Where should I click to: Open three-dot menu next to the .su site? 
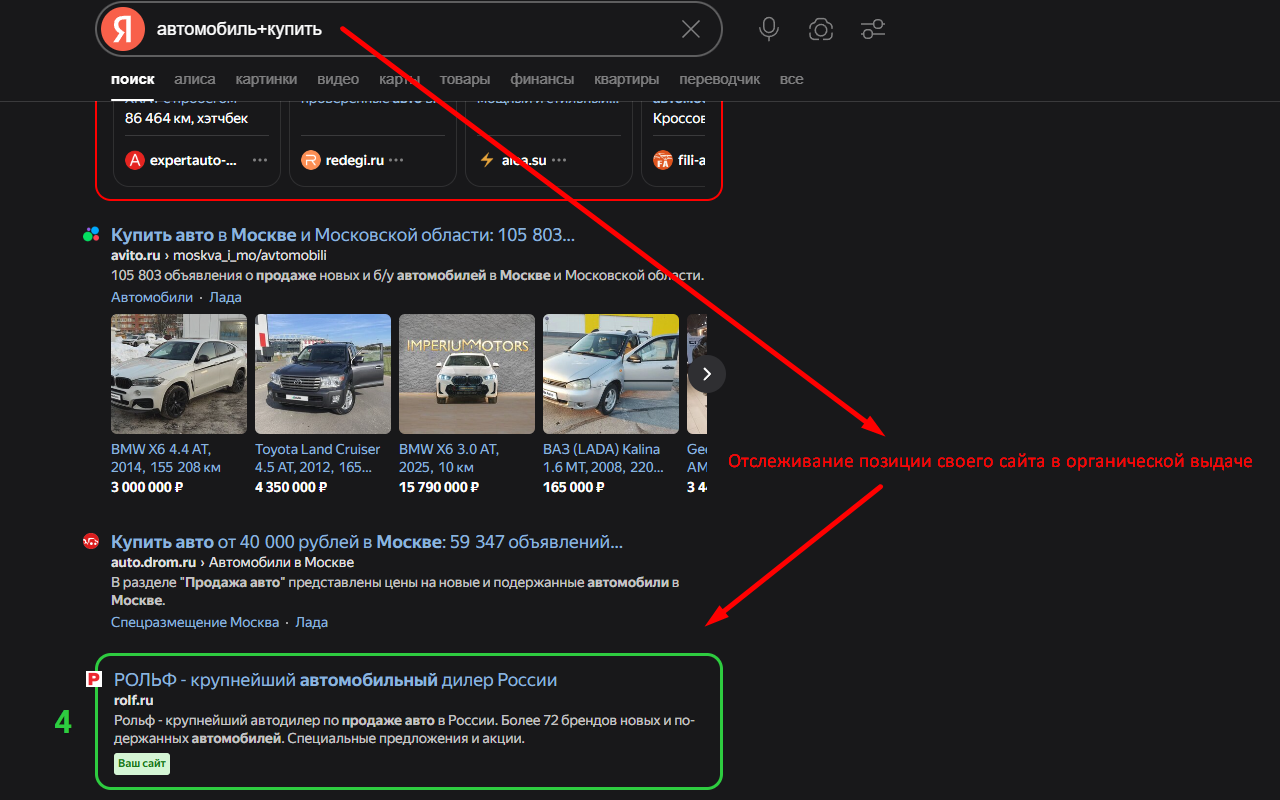(x=559, y=160)
